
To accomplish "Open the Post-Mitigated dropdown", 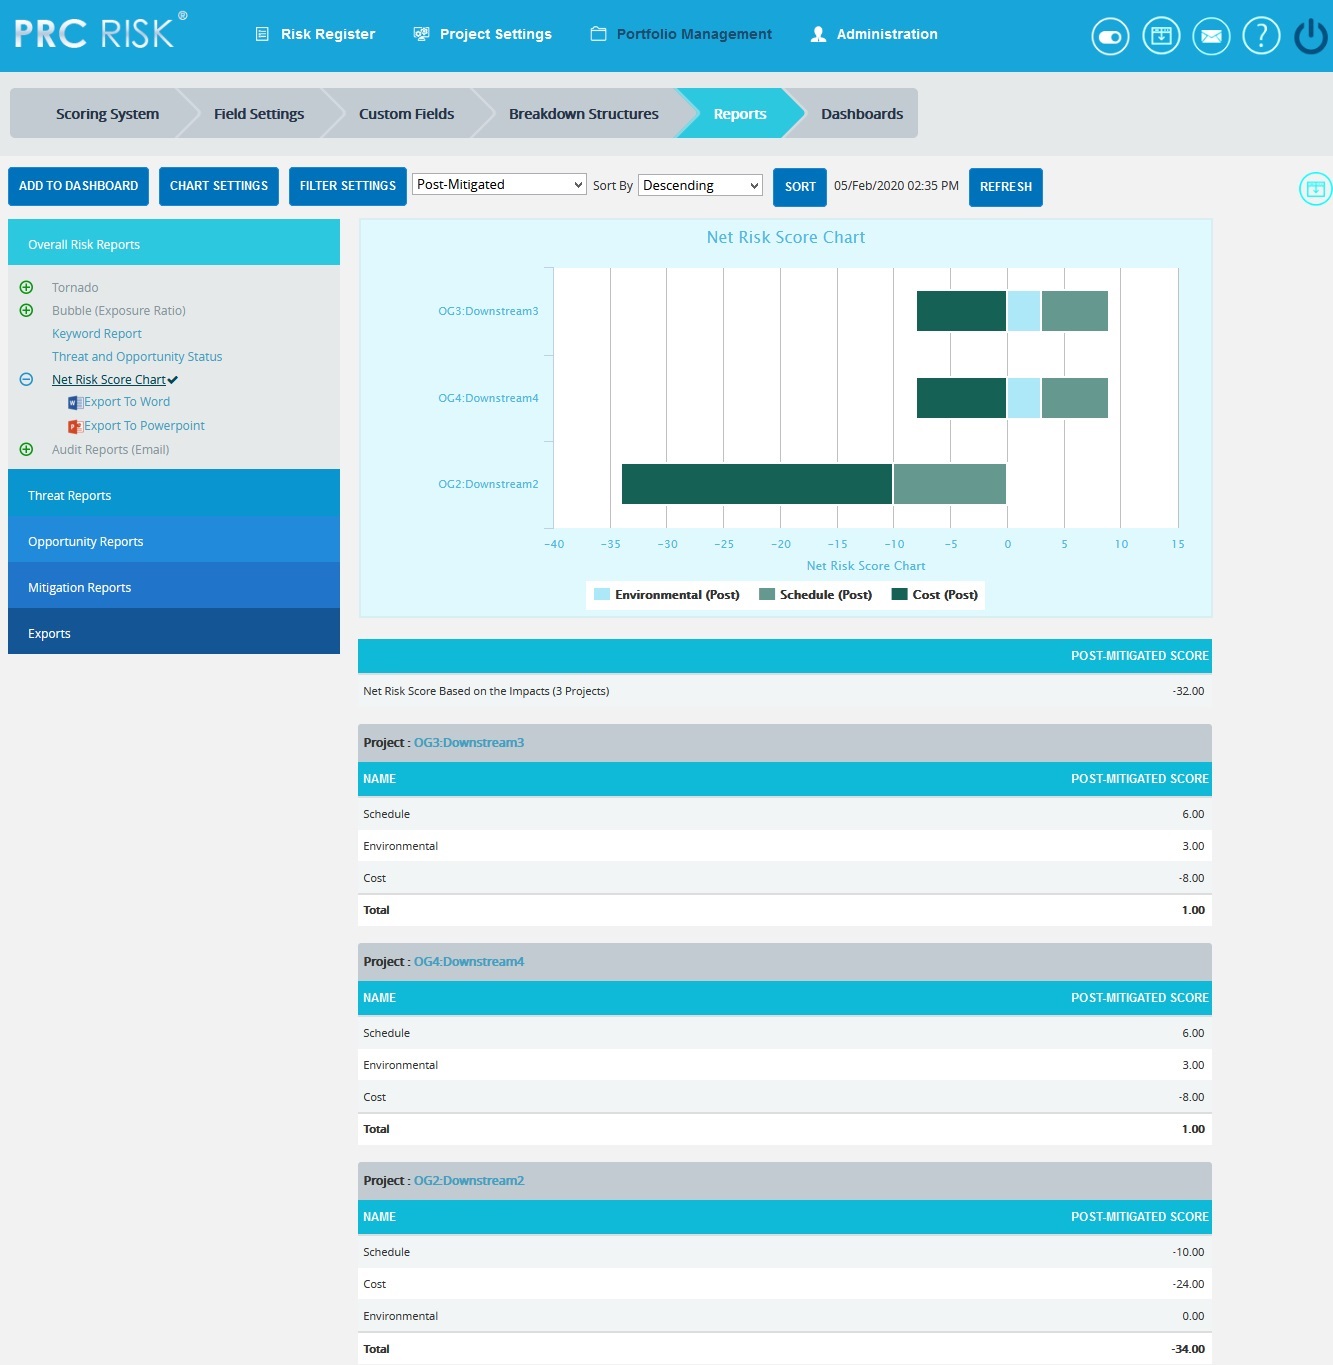I will click(498, 184).
